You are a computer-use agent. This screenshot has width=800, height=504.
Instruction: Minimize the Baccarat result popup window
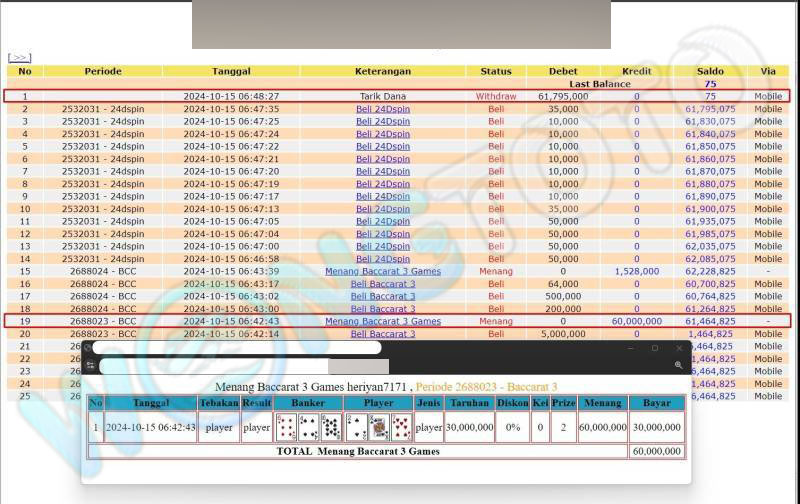point(630,348)
